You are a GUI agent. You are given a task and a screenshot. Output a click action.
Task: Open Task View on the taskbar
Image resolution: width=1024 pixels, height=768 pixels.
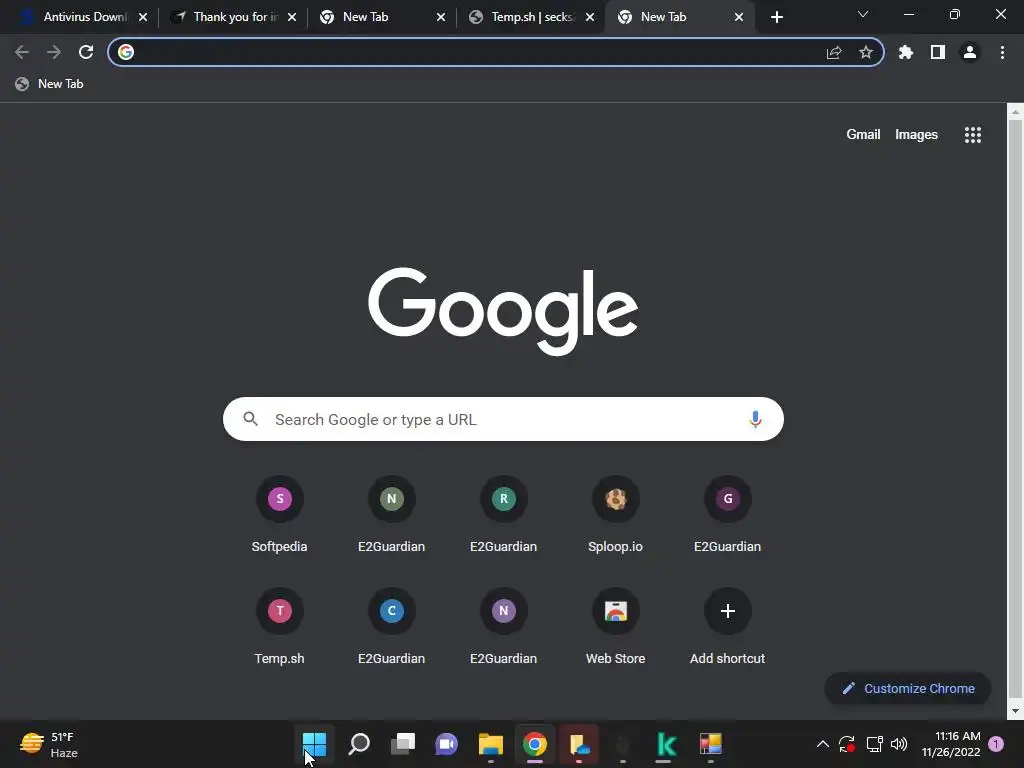click(x=402, y=744)
